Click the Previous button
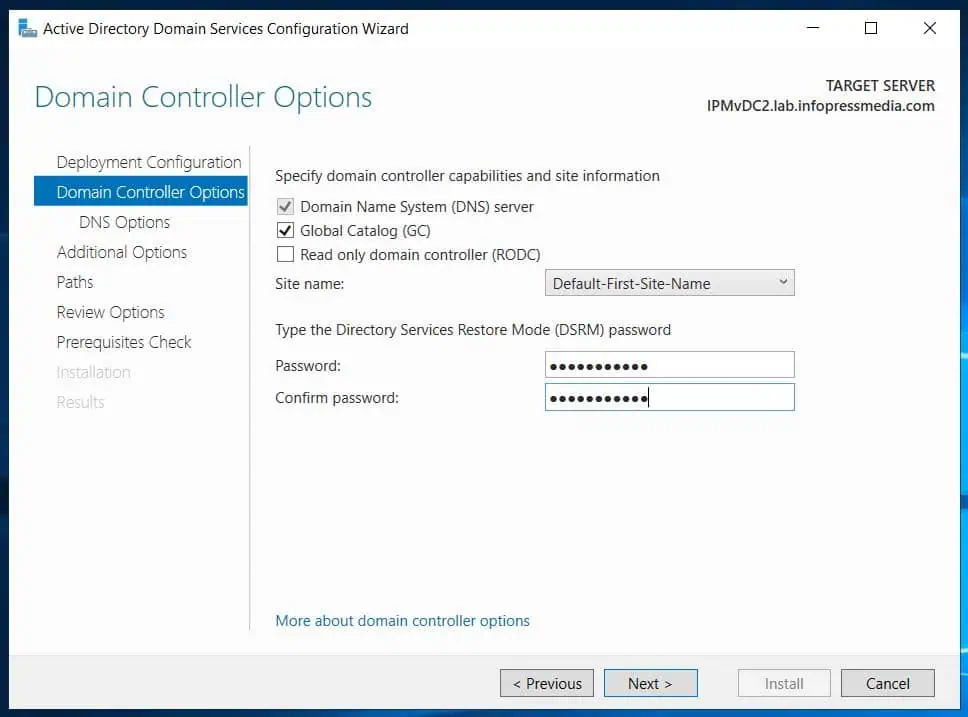968x717 pixels. click(546, 683)
